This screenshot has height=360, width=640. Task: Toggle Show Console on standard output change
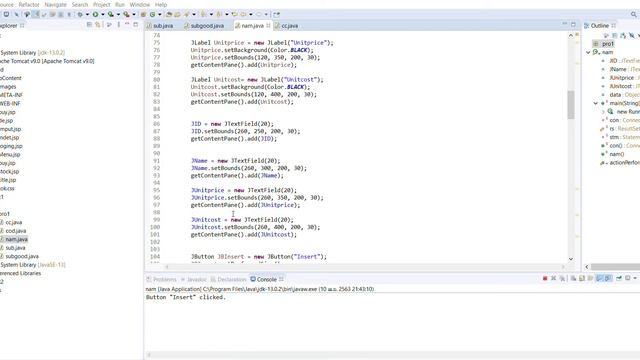point(599,278)
